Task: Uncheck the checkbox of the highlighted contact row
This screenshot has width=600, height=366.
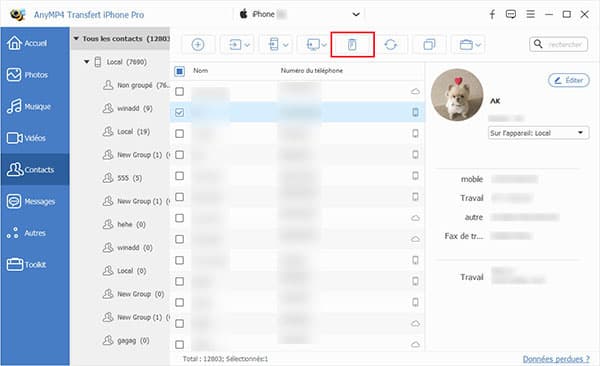Action: [x=179, y=113]
